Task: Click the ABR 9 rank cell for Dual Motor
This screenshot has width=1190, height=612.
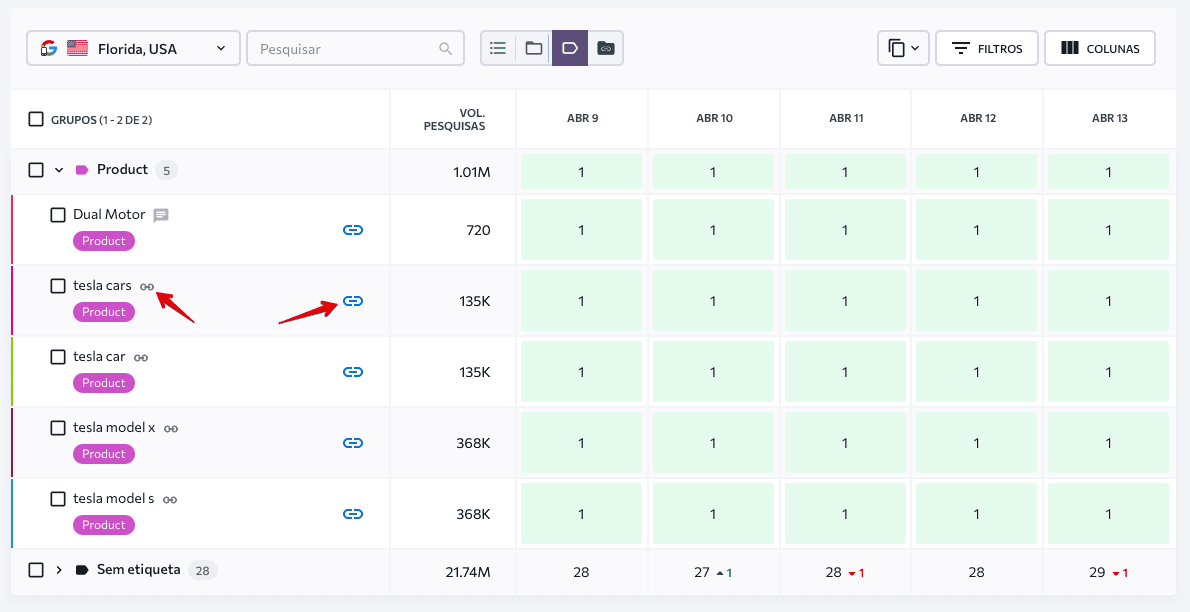Action: click(581, 230)
